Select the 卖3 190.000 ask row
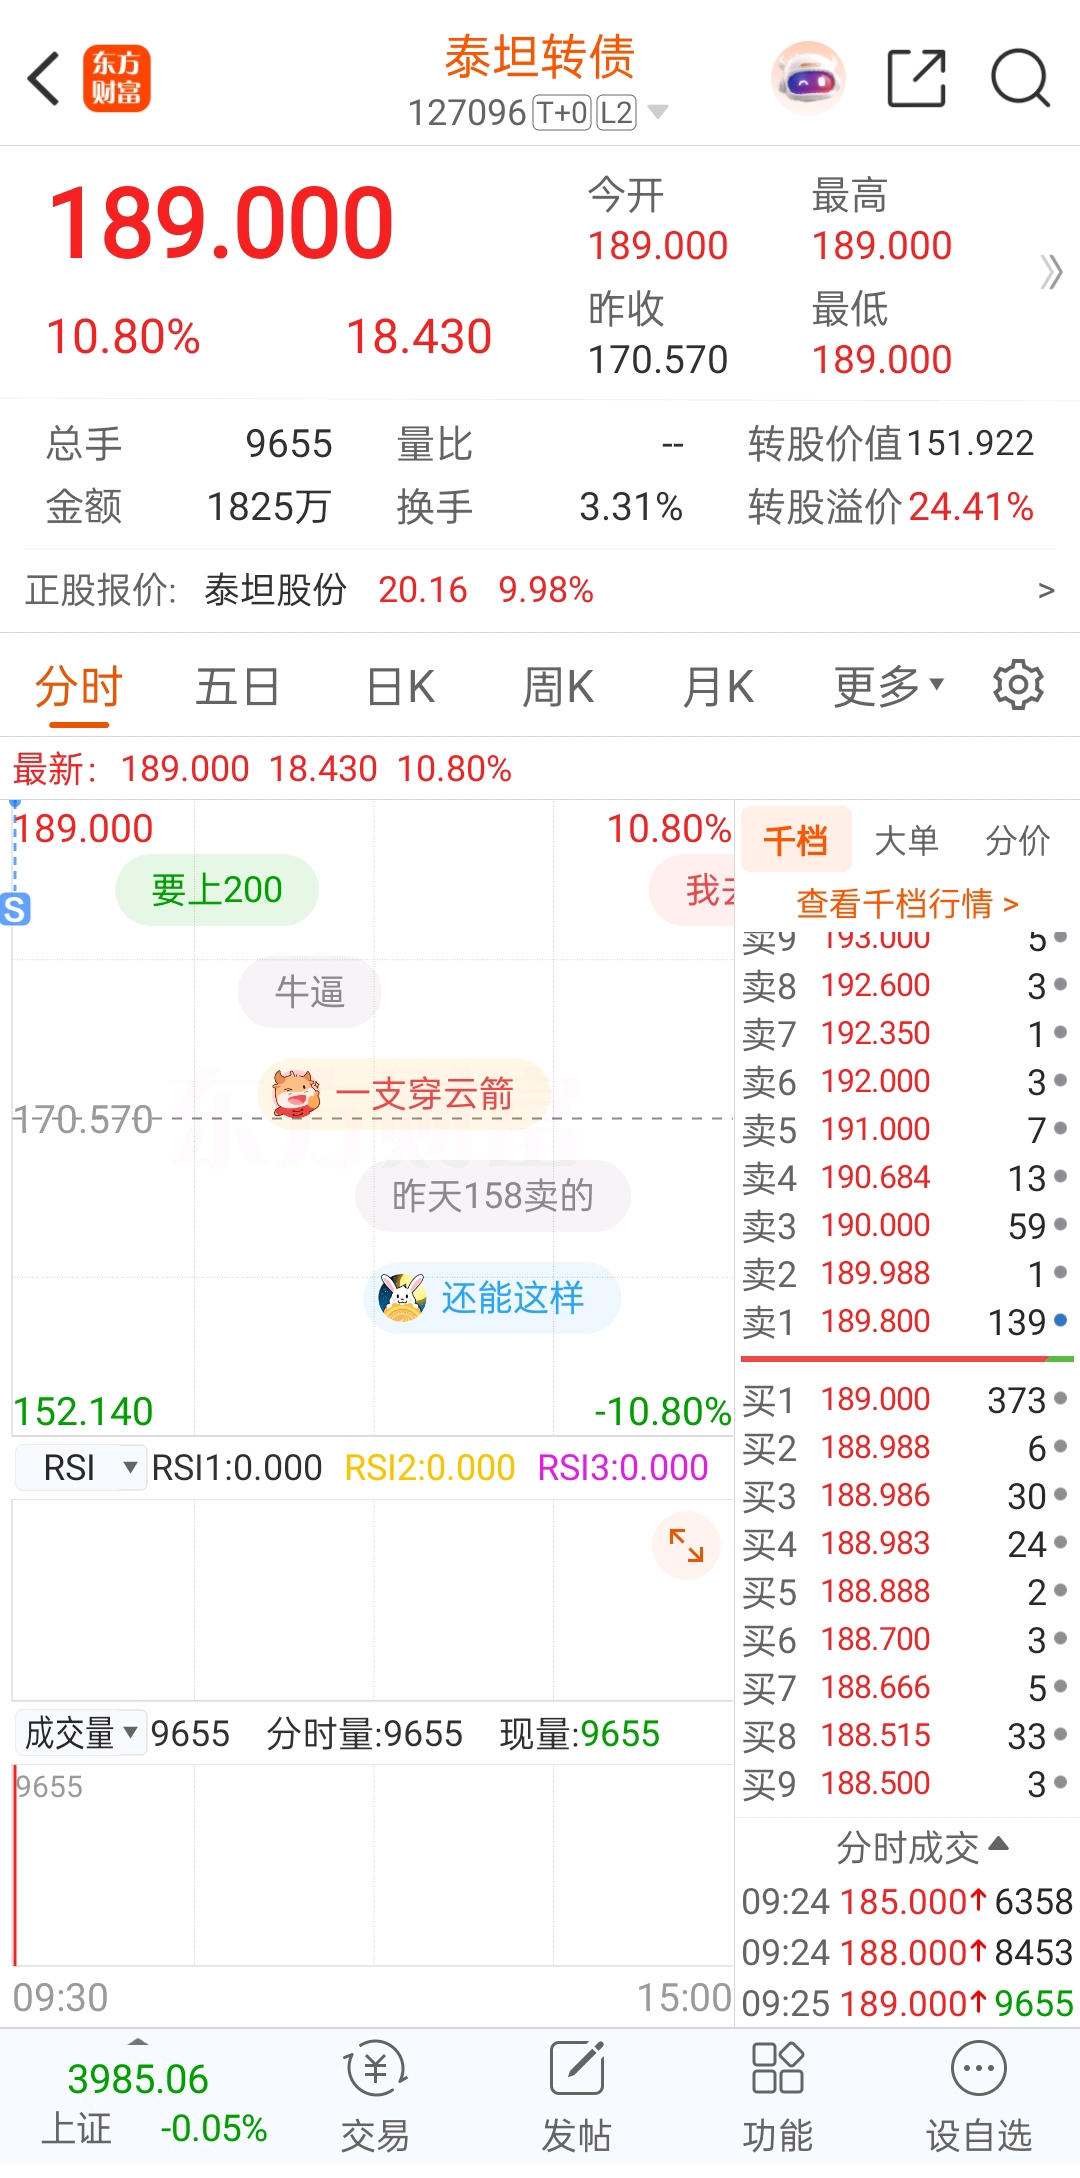1080x2178 pixels. pyautogui.click(x=906, y=1225)
